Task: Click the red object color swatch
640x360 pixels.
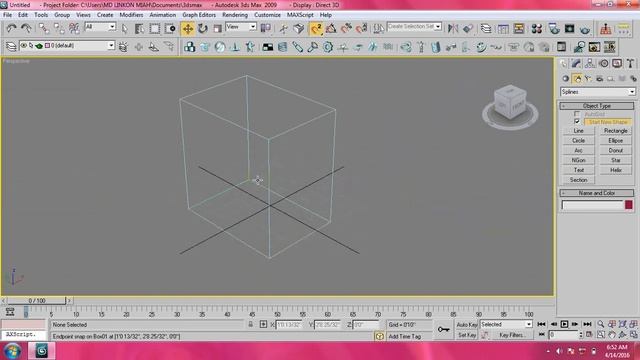Action: coord(629,204)
